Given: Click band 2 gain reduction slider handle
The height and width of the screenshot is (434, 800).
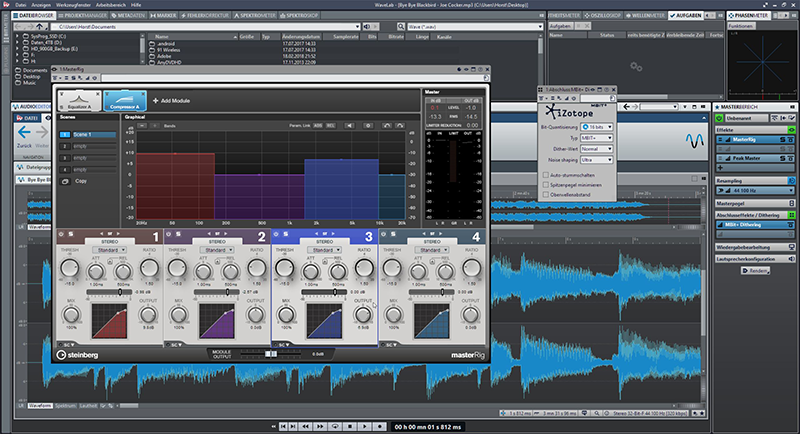Looking at the screenshot, I should pyautogui.click(x=228, y=292).
